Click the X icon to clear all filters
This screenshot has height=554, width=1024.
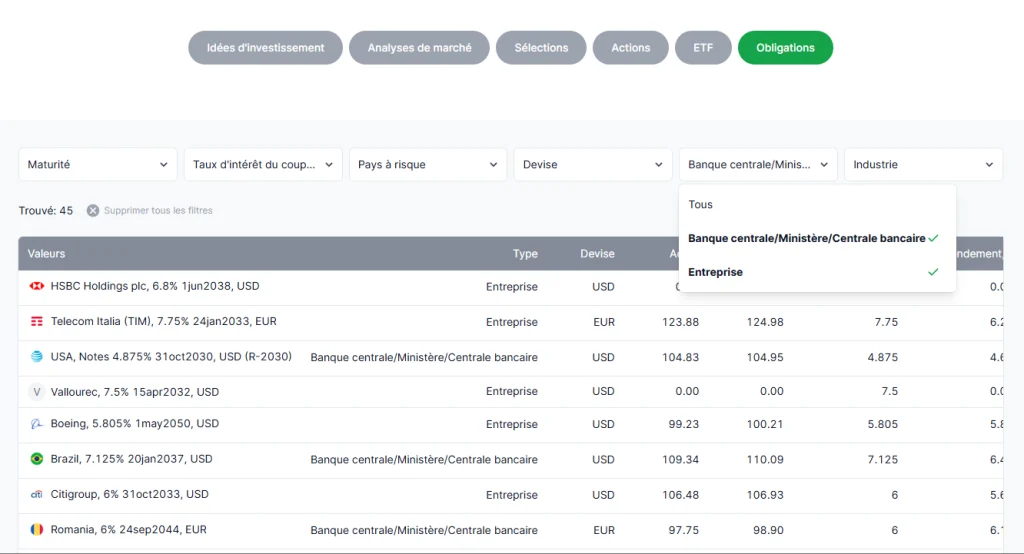(x=93, y=210)
